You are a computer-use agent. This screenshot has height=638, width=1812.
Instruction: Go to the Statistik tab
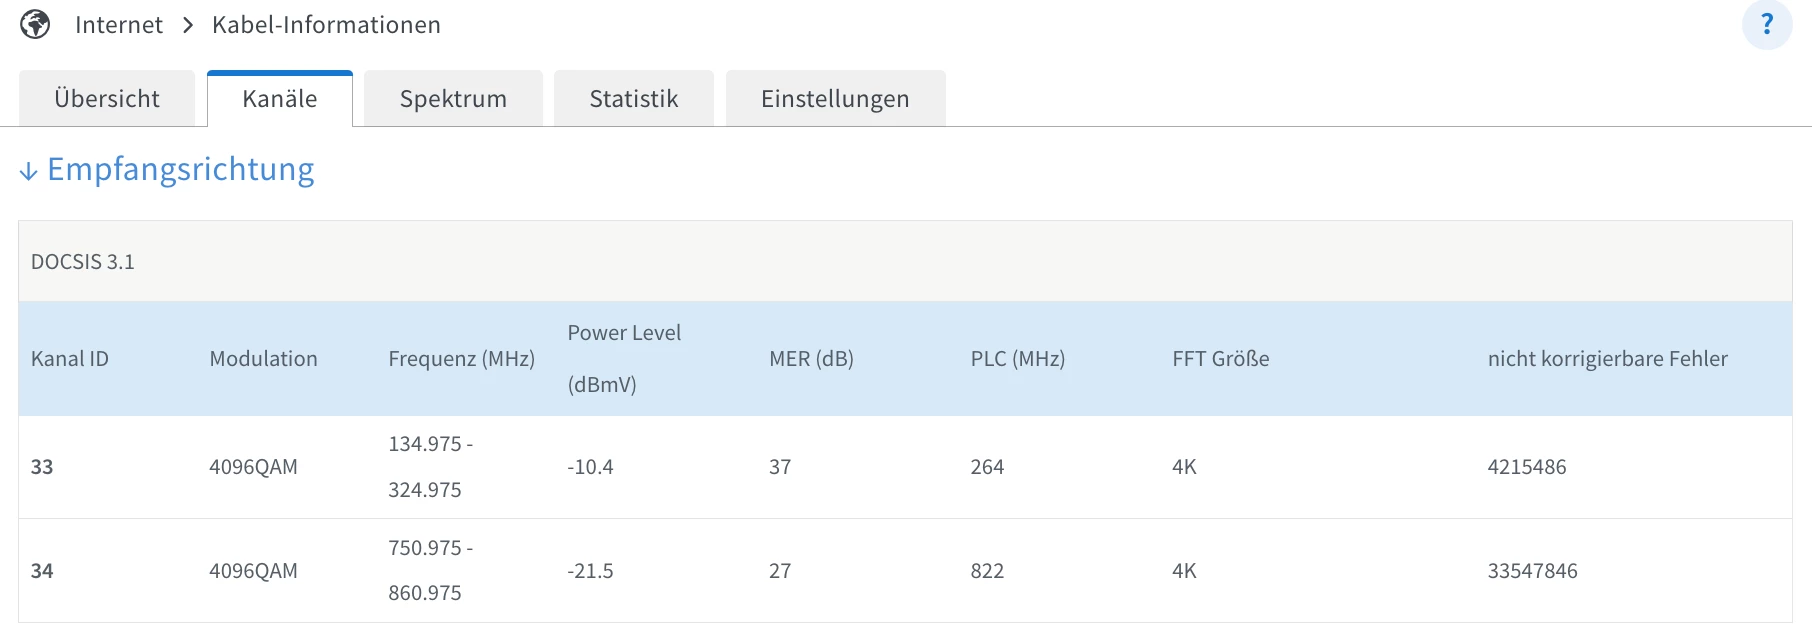[634, 99]
